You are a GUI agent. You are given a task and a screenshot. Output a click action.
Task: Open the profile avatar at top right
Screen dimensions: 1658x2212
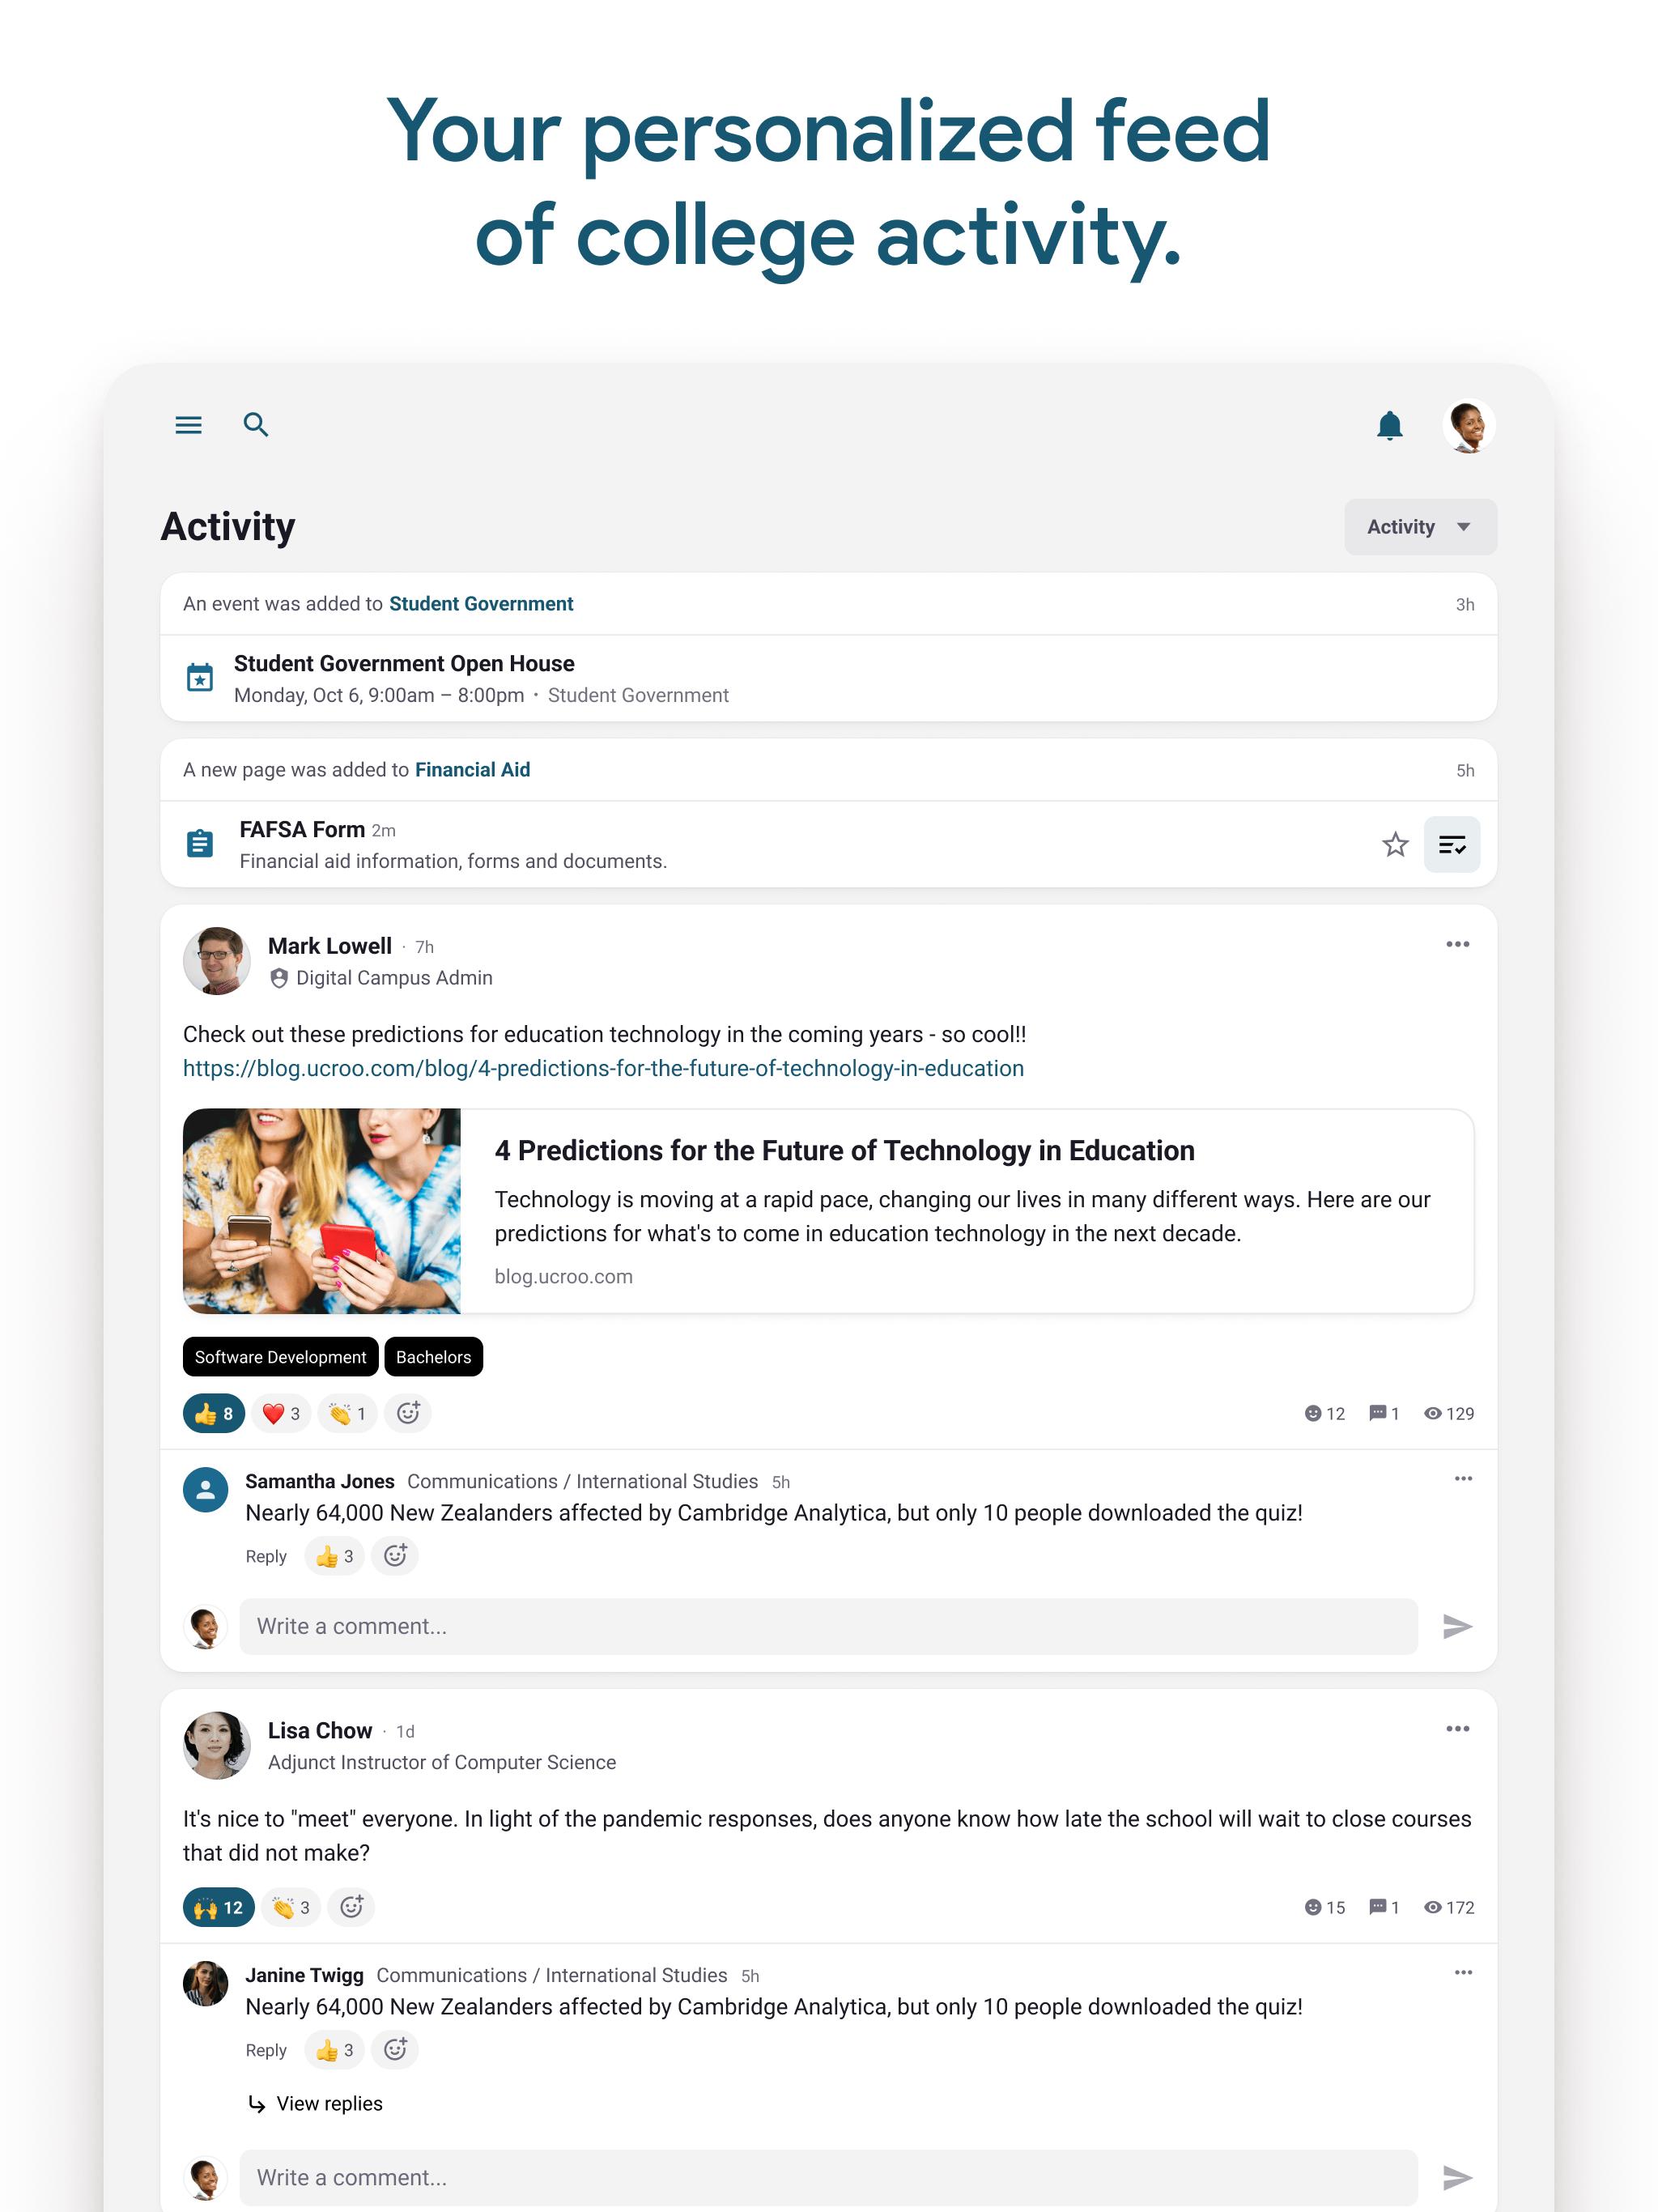(1468, 426)
